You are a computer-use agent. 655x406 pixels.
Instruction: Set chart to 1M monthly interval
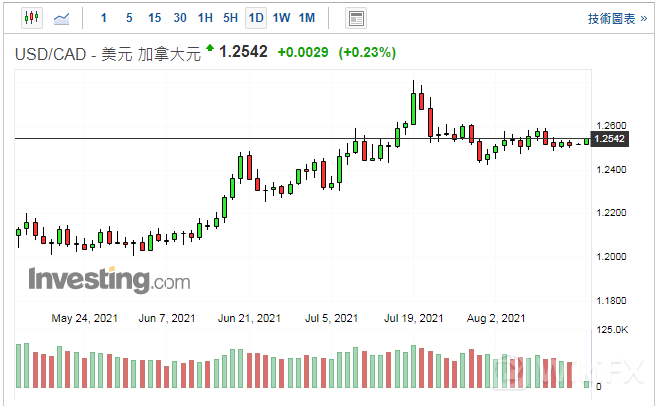point(306,18)
